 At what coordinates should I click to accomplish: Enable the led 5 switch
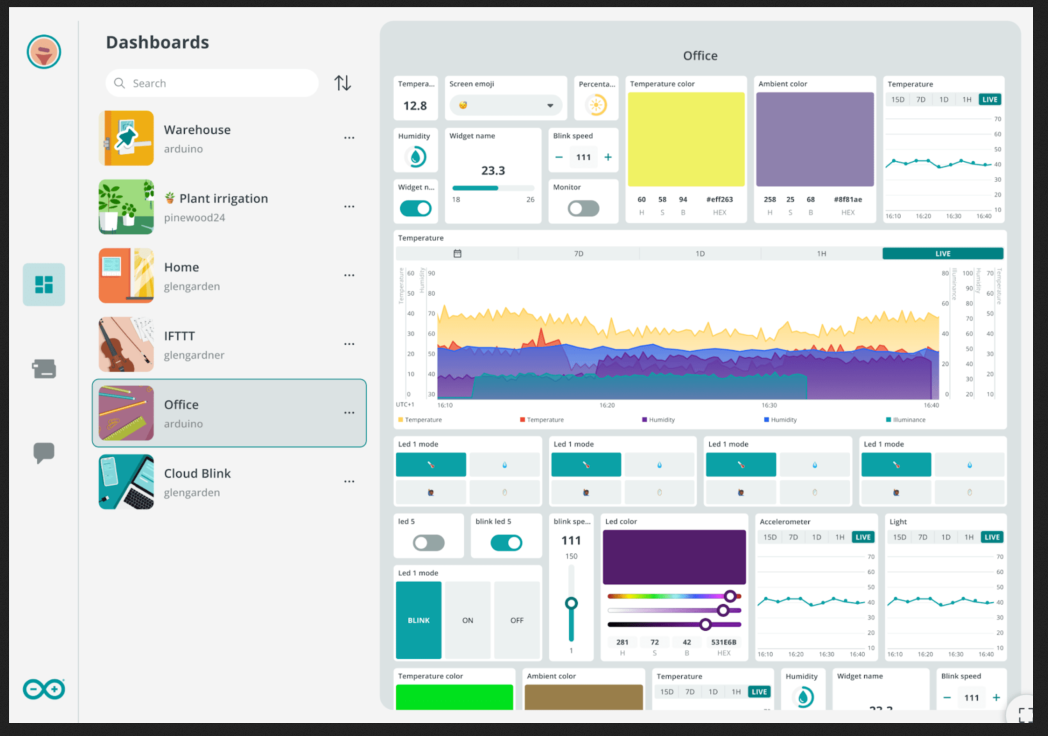coord(428,543)
